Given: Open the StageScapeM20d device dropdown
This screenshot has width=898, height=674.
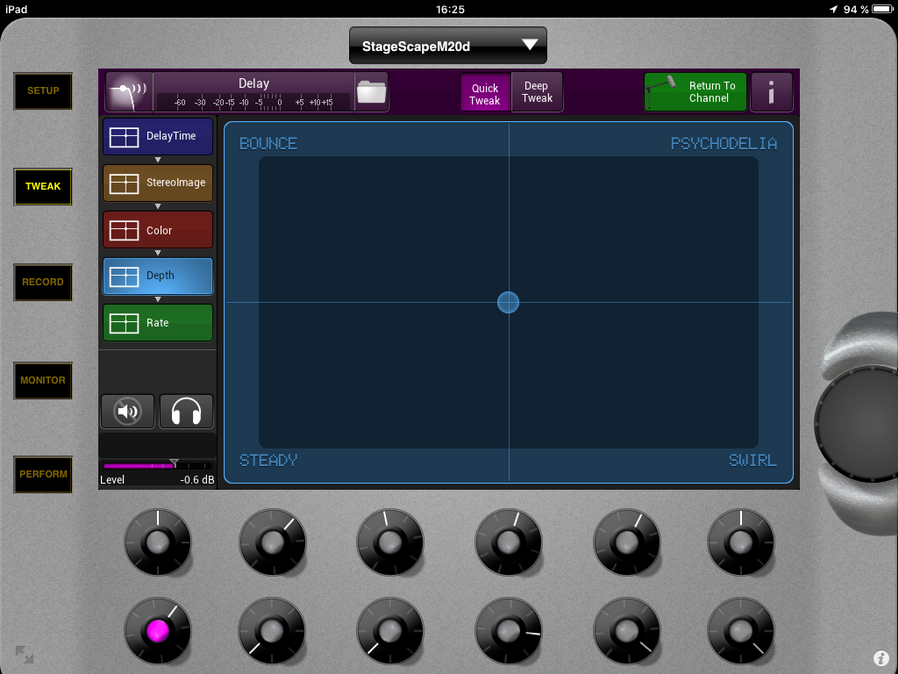Looking at the screenshot, I should (x=448, y=46).
